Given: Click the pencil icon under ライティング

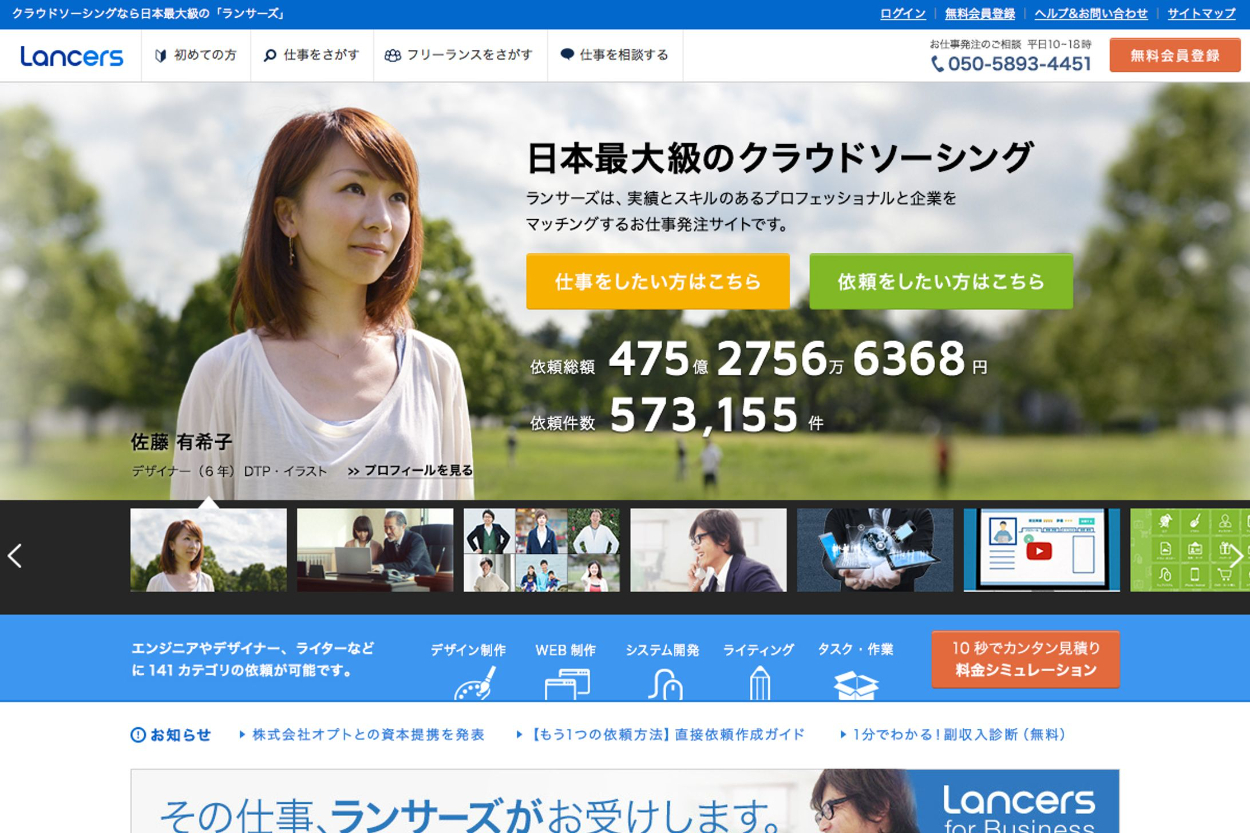Looking at the screenshot, I should point(759,683).
